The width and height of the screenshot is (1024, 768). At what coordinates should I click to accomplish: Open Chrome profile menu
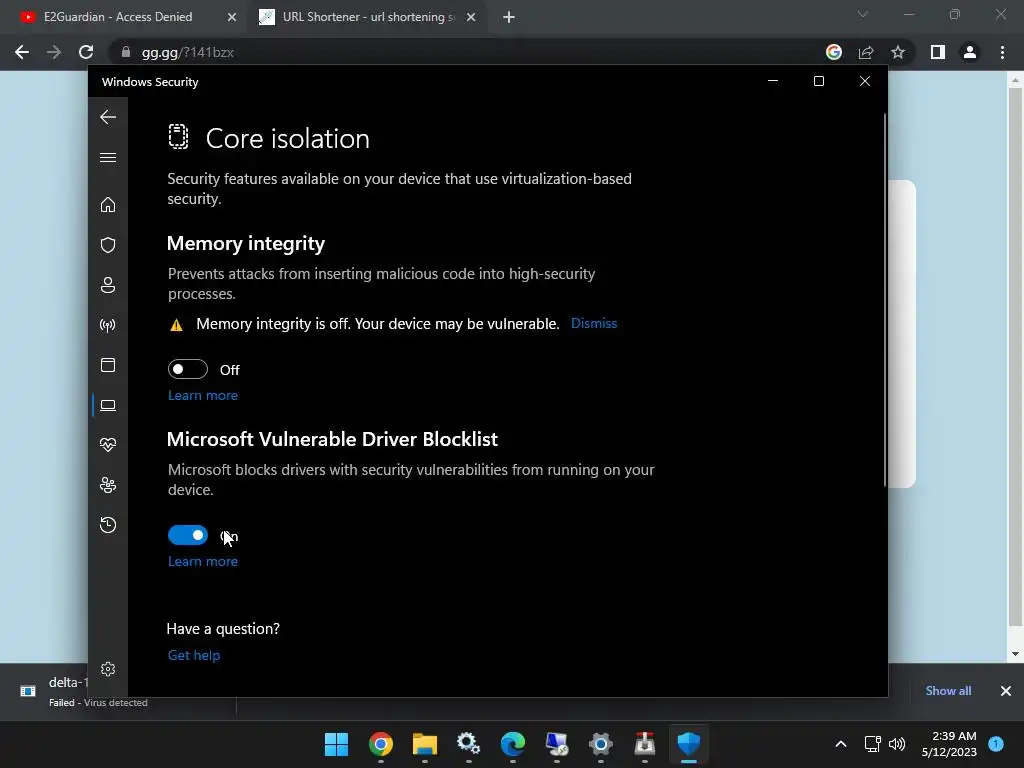[970, 52]
